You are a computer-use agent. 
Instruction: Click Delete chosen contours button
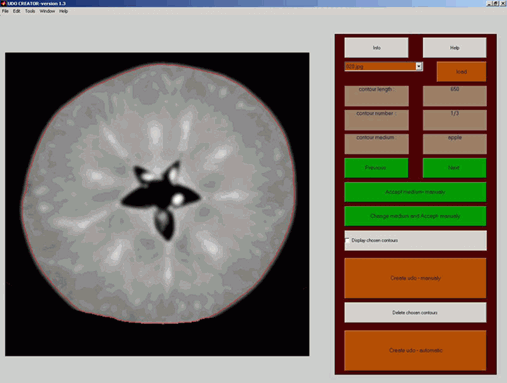pyautogui.click(x=415, y=312)
